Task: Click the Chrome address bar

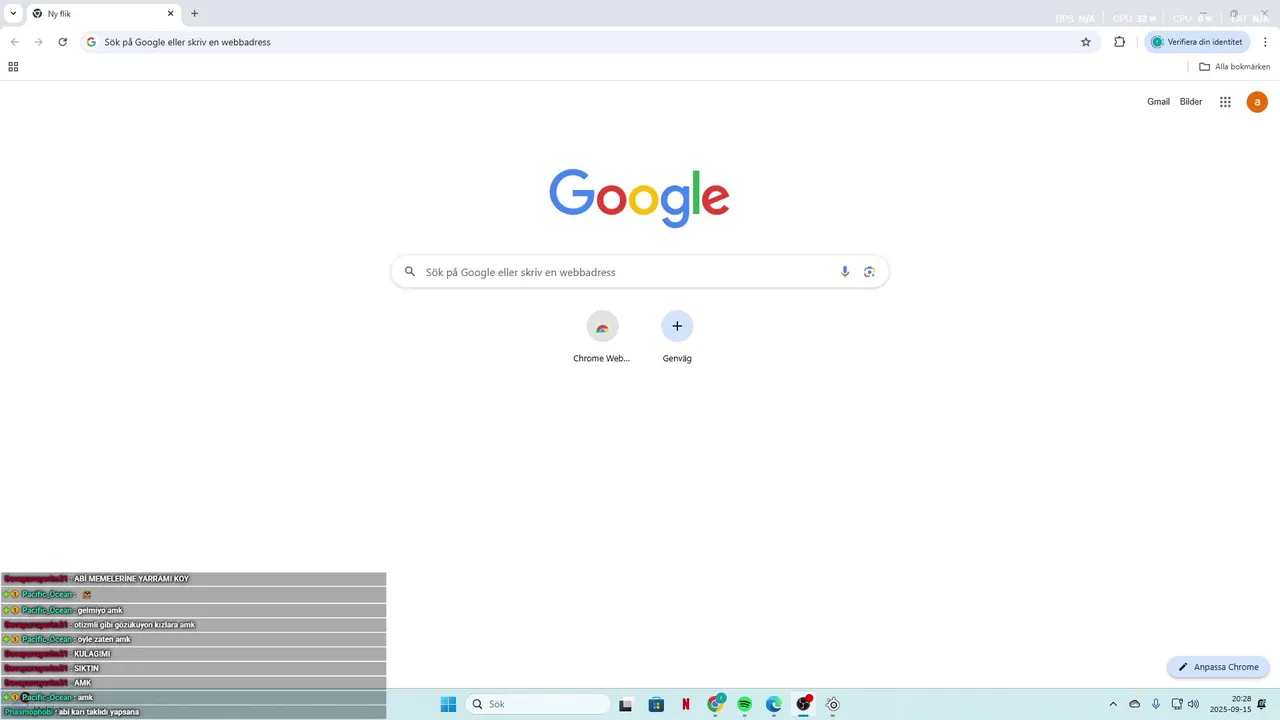Action: [590, 42]
